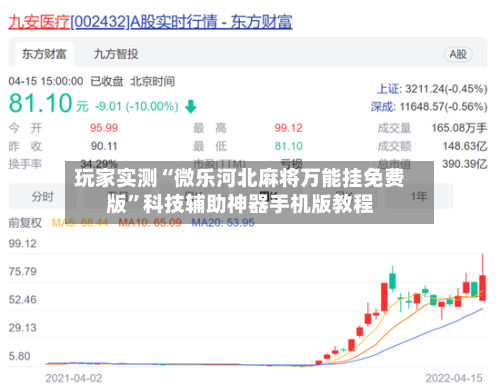The height and width of the screenshot is (385, 500).
Task: Click the y-axis label 29.13
Action: [23, 328]
